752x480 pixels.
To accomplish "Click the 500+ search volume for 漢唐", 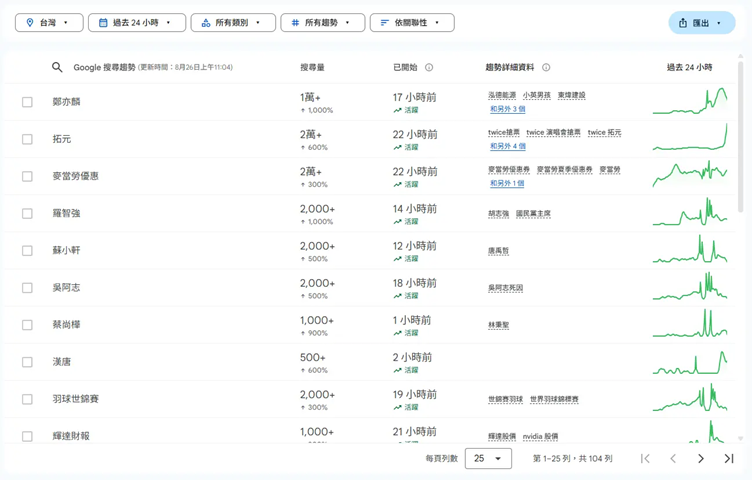I will tap(313, 358).
